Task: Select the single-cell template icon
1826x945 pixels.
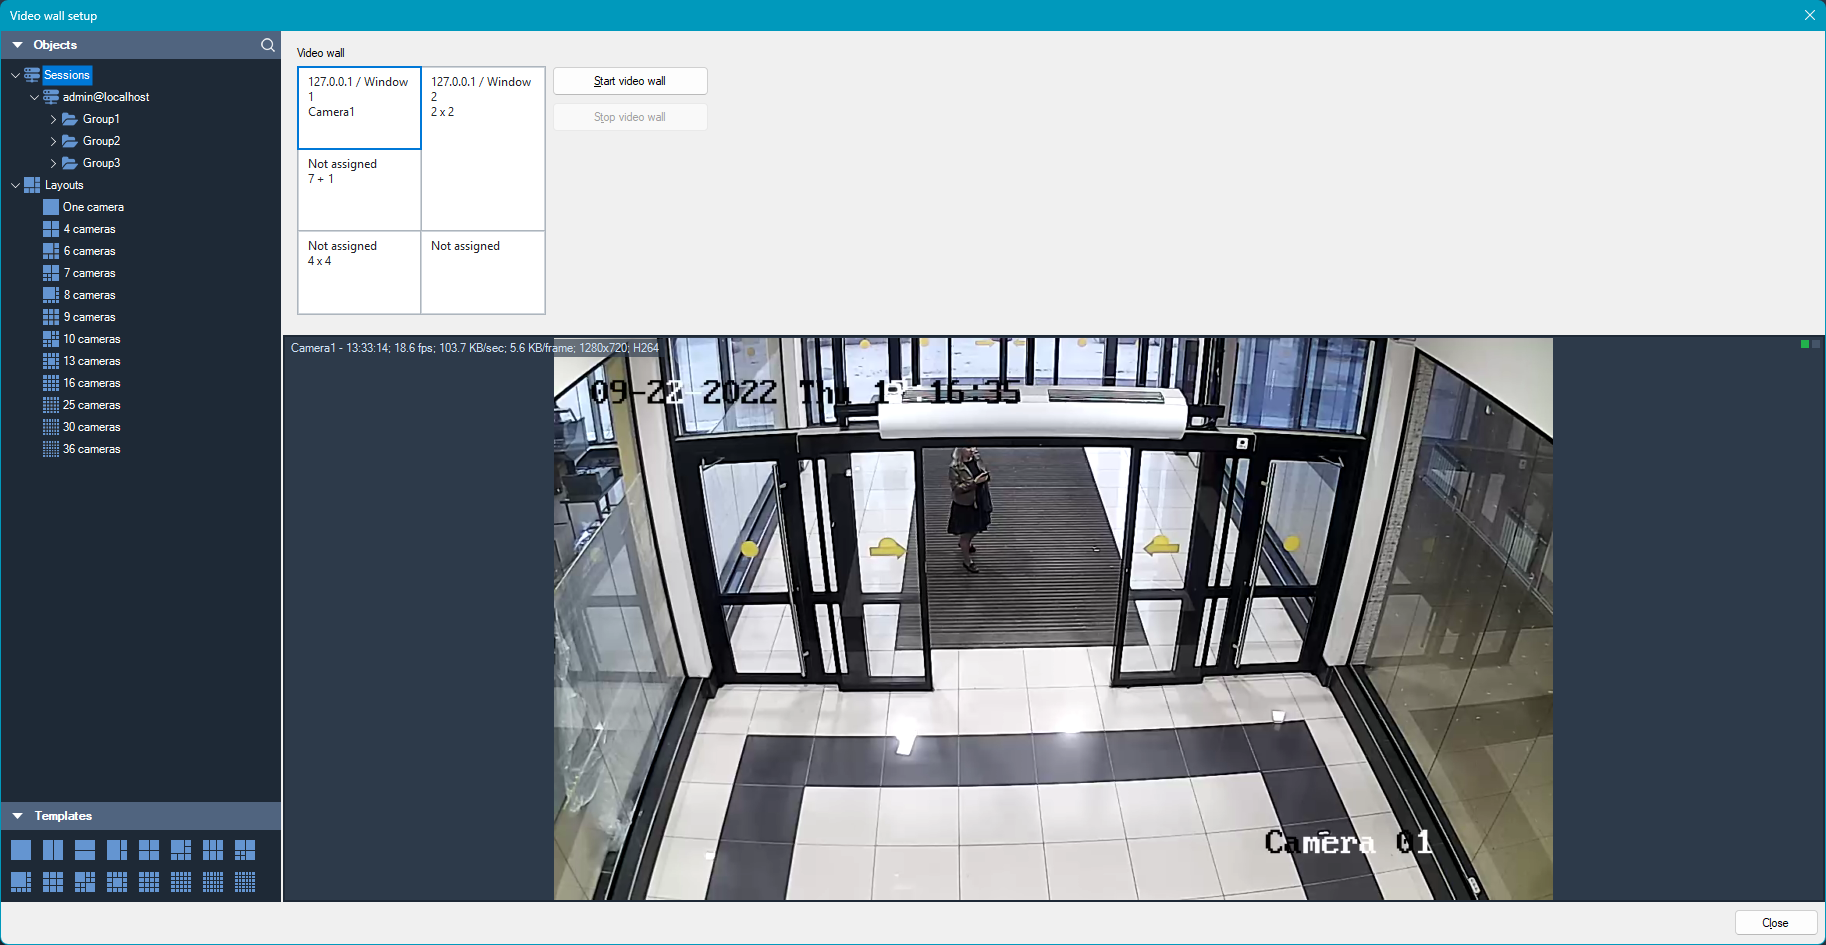Action: tap(21, 850)
